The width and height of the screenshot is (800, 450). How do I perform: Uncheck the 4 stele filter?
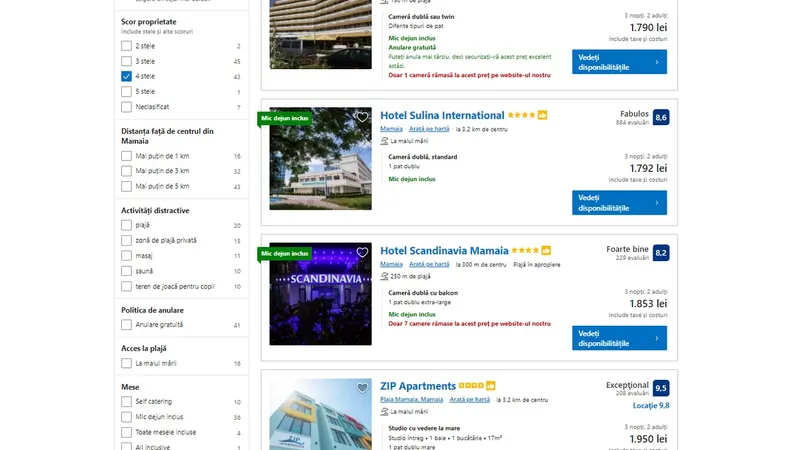coord(127,77)
